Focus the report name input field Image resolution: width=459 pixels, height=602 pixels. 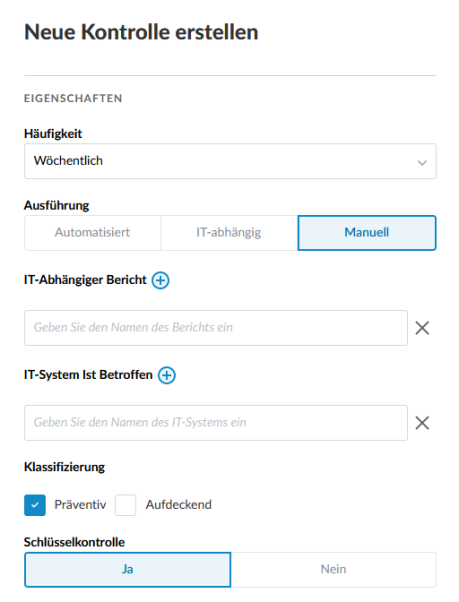click(x=216, y=328)
